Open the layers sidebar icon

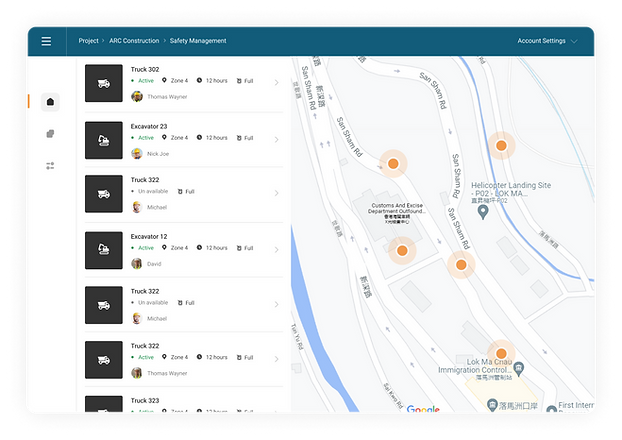[x=50, y=134]
